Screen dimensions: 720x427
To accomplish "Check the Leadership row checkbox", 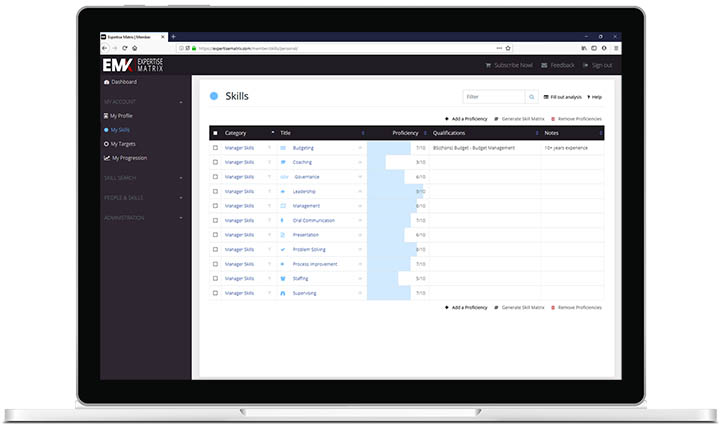I will tap(215, 191).
